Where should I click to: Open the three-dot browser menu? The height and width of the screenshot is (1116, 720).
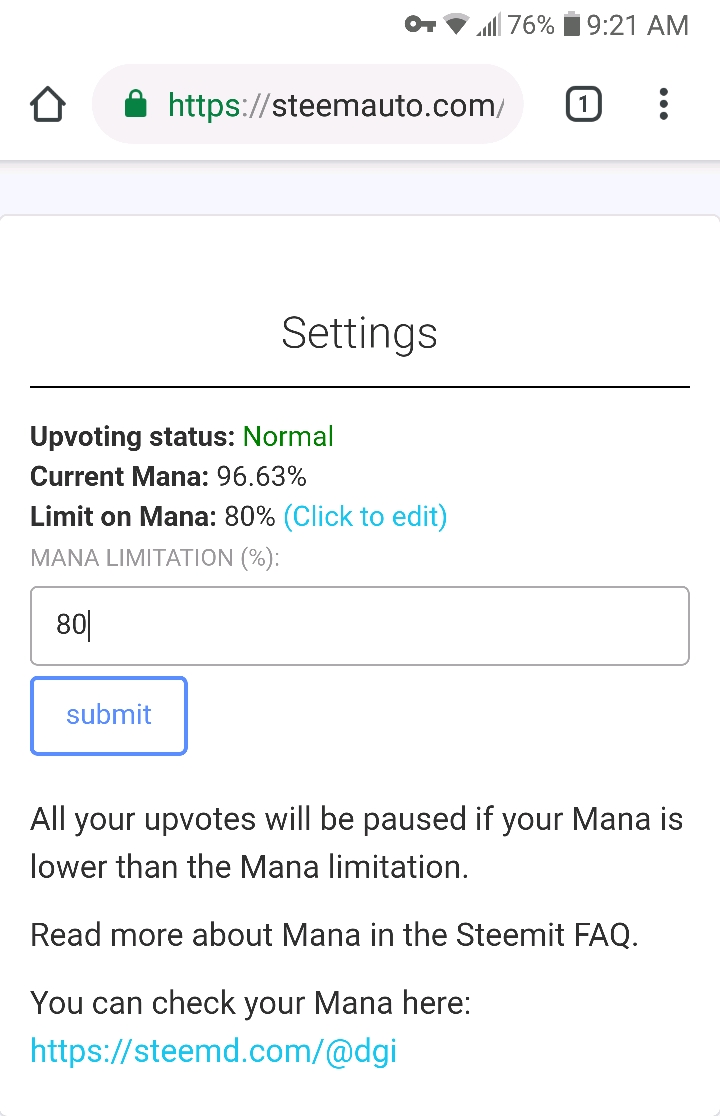[x=663, y=105]
